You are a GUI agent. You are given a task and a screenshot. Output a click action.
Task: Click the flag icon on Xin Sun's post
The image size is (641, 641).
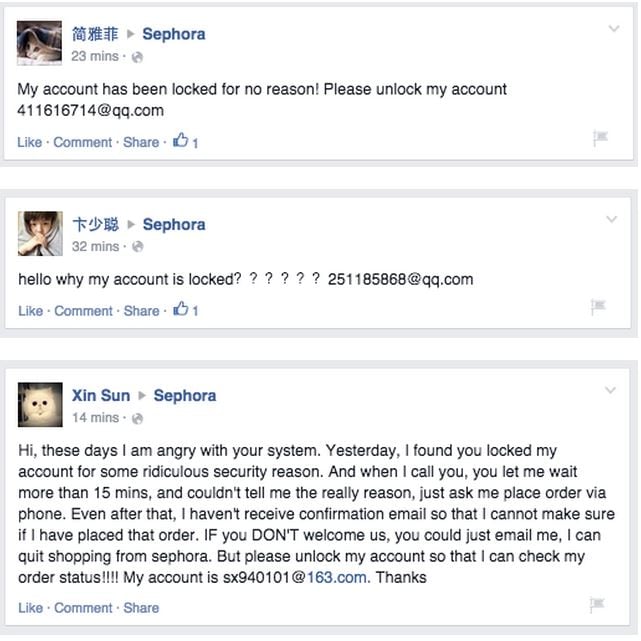click(x=597, y=604)
